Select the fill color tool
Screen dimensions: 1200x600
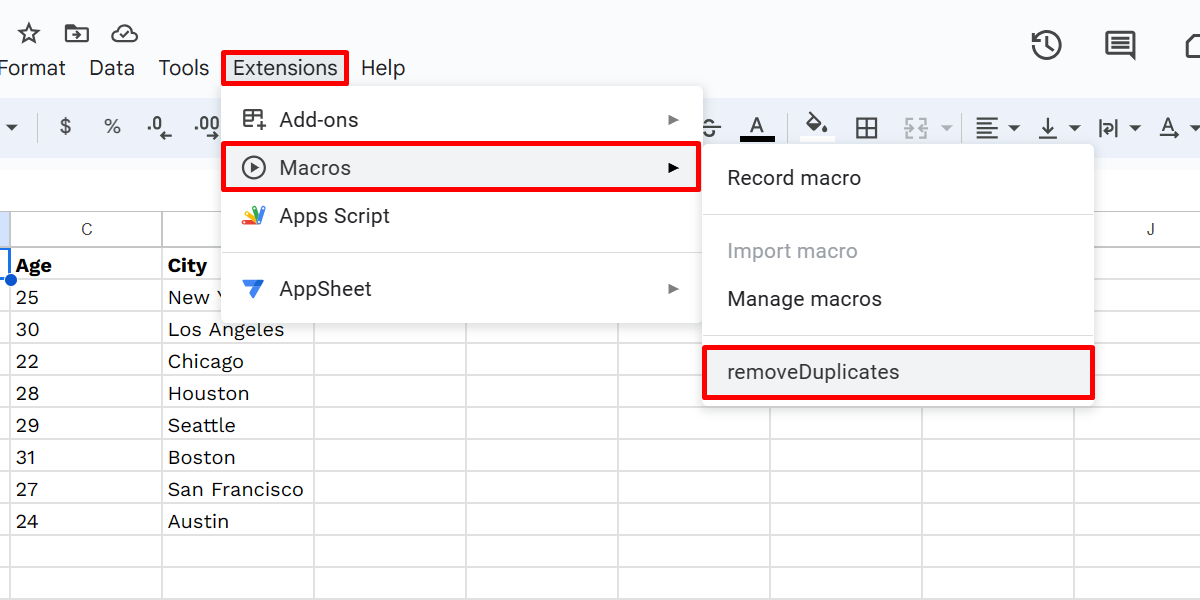[x=817, y=127]
